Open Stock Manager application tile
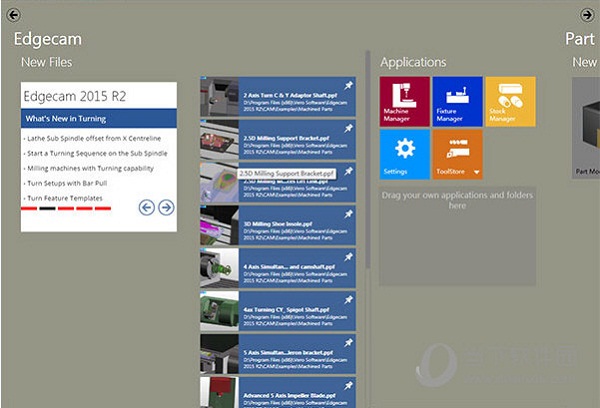This screenshot has height=408, width=600. tap(510, 101)
